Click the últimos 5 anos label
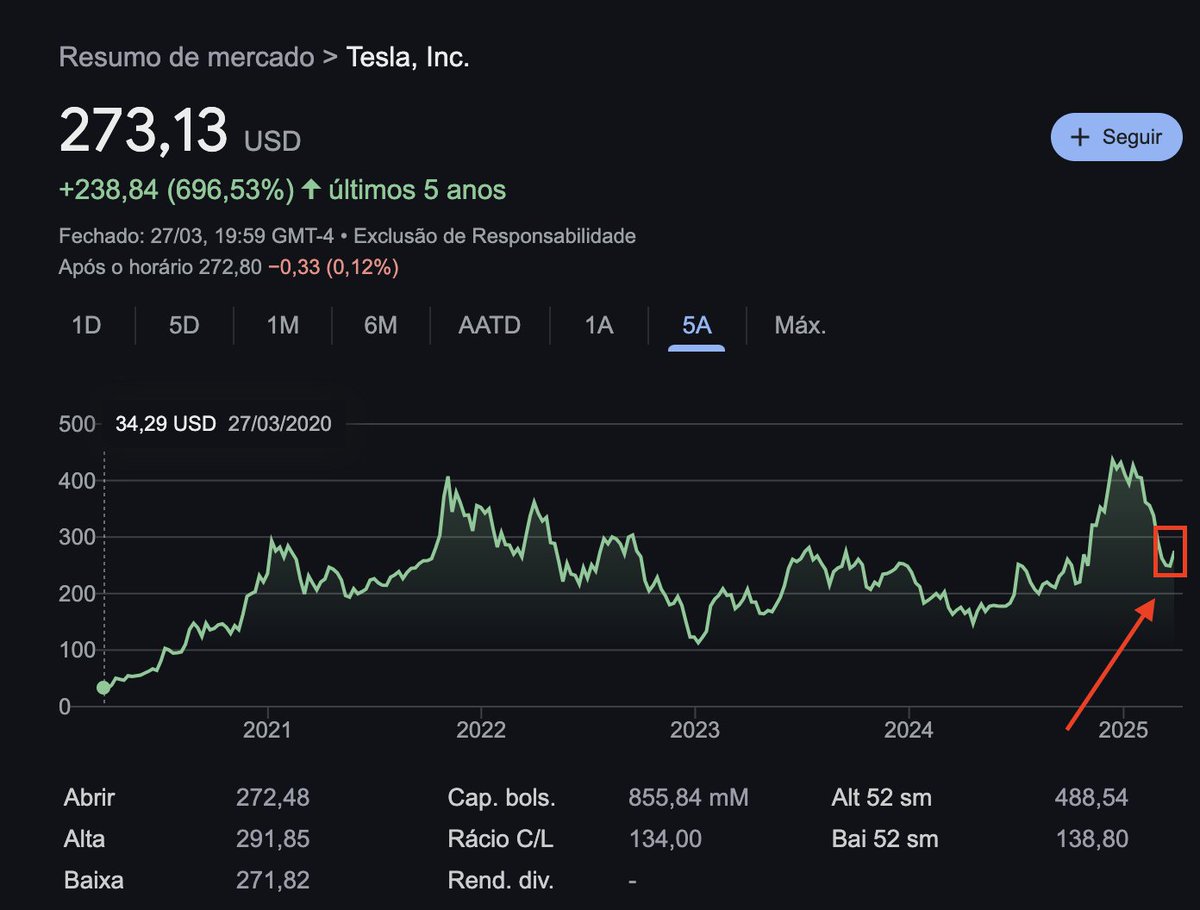The width and height of the screenshot is (1200, 910). (x=416, y=189)
